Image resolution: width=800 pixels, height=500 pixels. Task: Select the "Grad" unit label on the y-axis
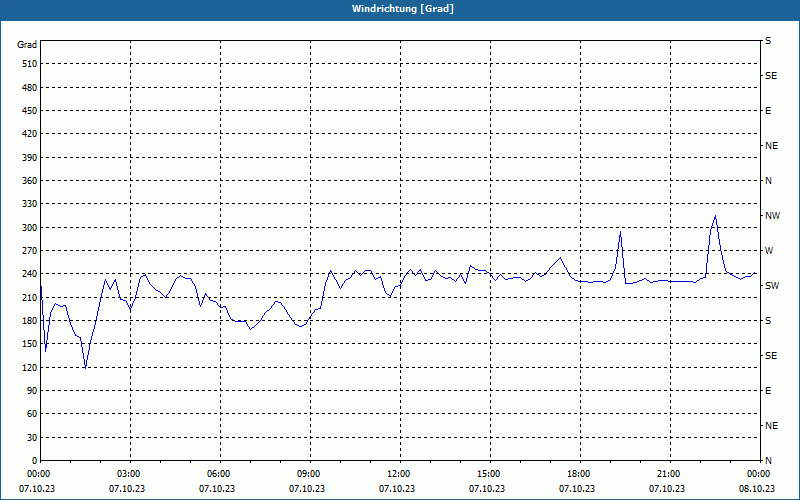click(x=27, y=45)
